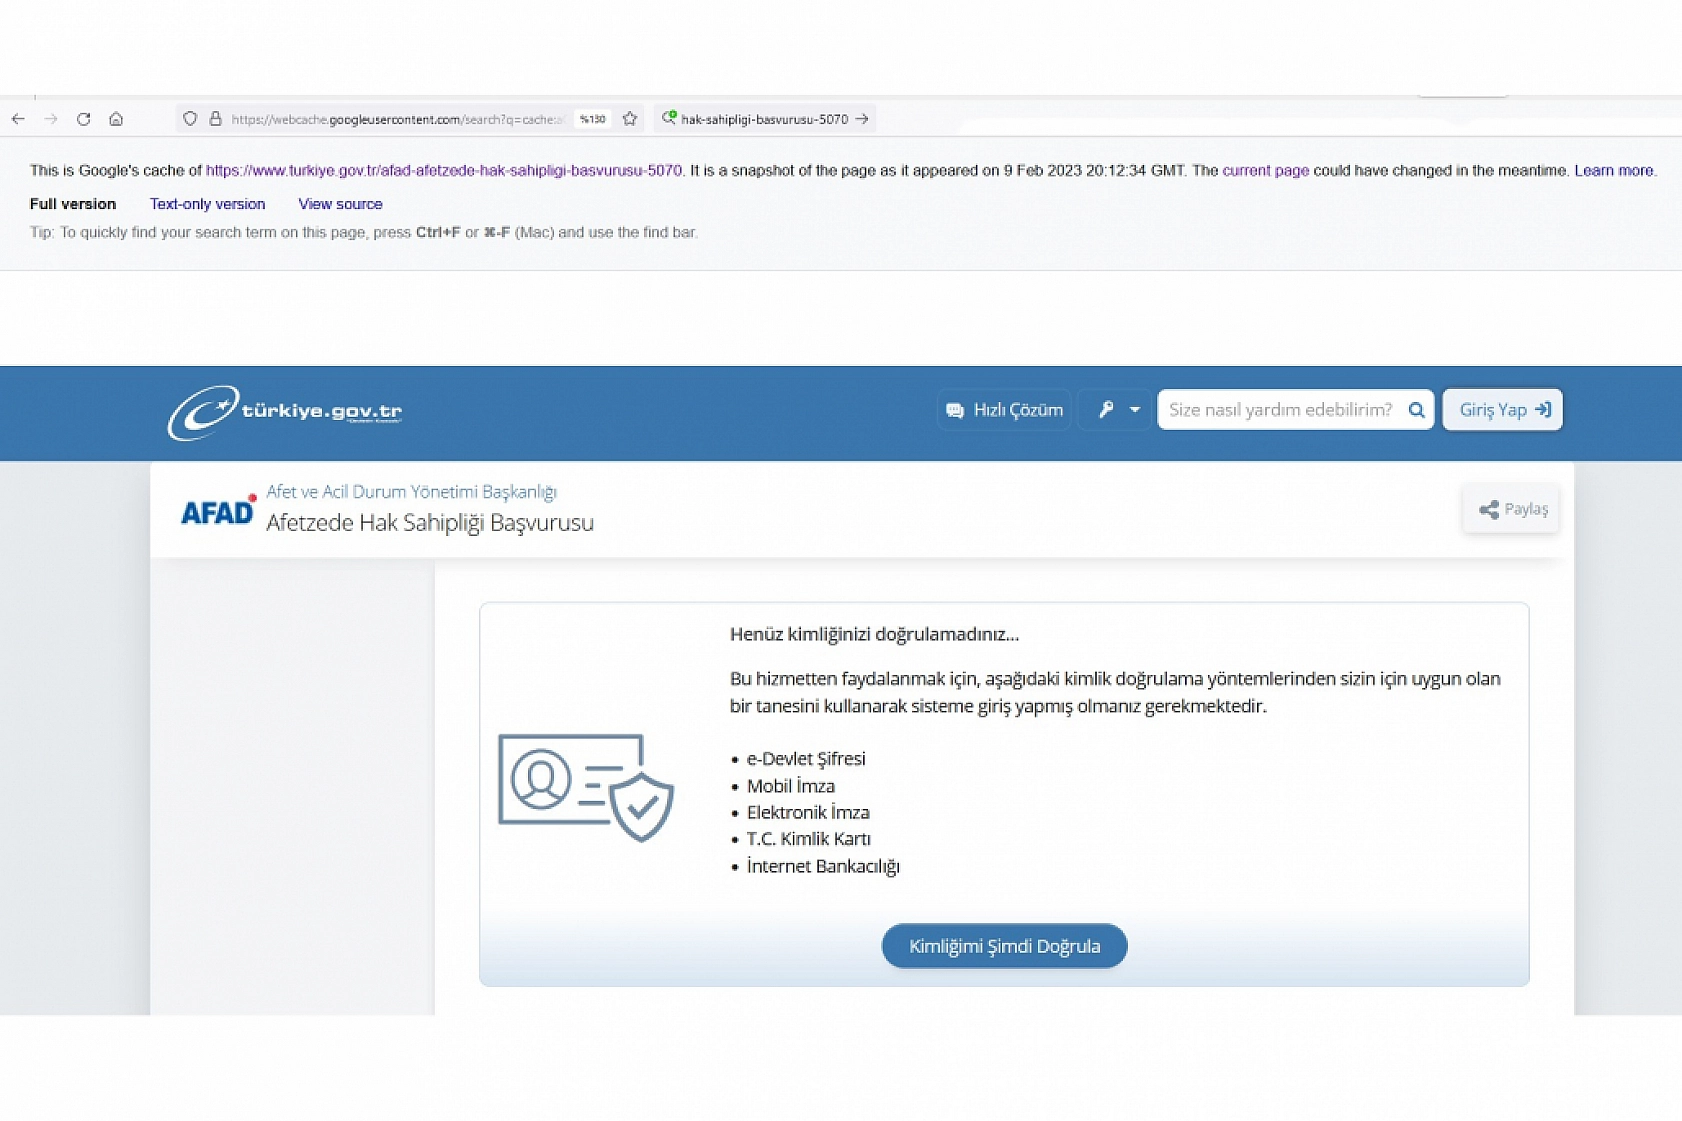Reload the page with refresh icon
Image resolution: width=1682 pixels, height=1121 pixels.
pyautogui.click(x=84, y=119)
